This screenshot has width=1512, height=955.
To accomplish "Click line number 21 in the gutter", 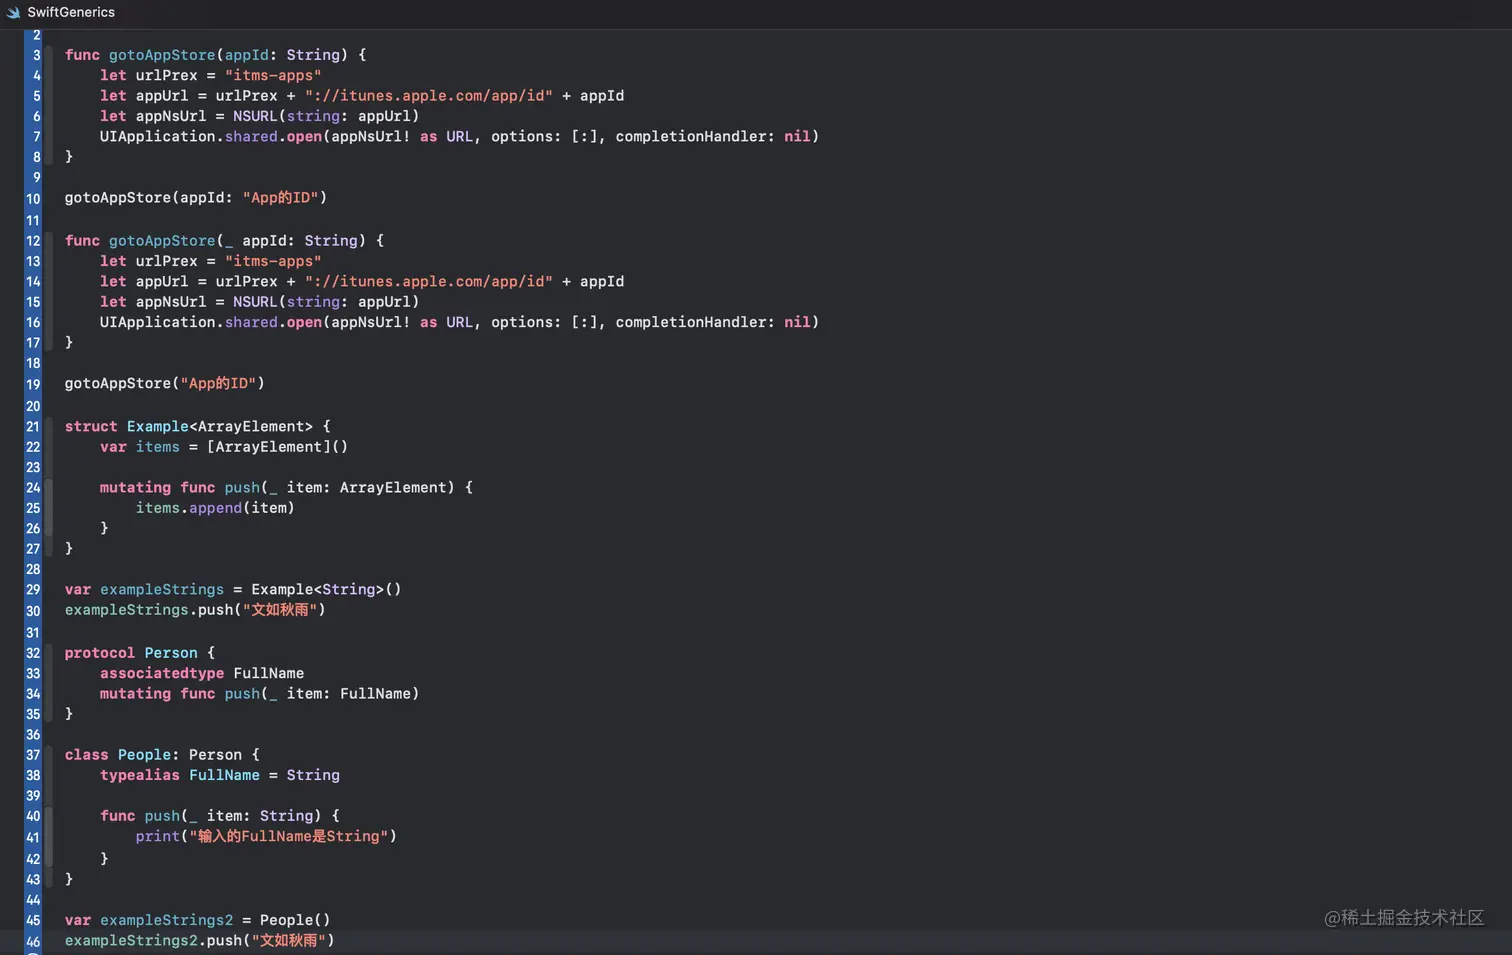I will 33,427.
